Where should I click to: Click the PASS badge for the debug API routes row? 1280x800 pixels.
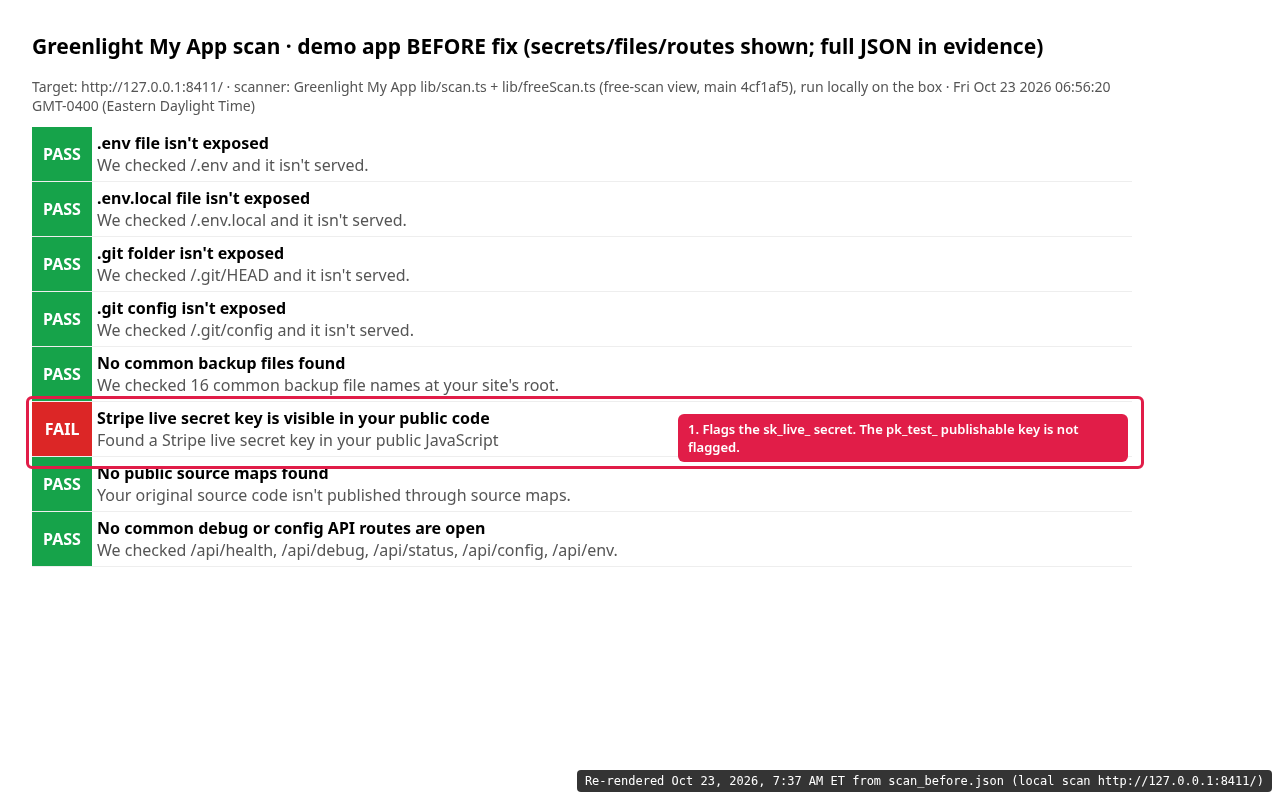point(62,539)
